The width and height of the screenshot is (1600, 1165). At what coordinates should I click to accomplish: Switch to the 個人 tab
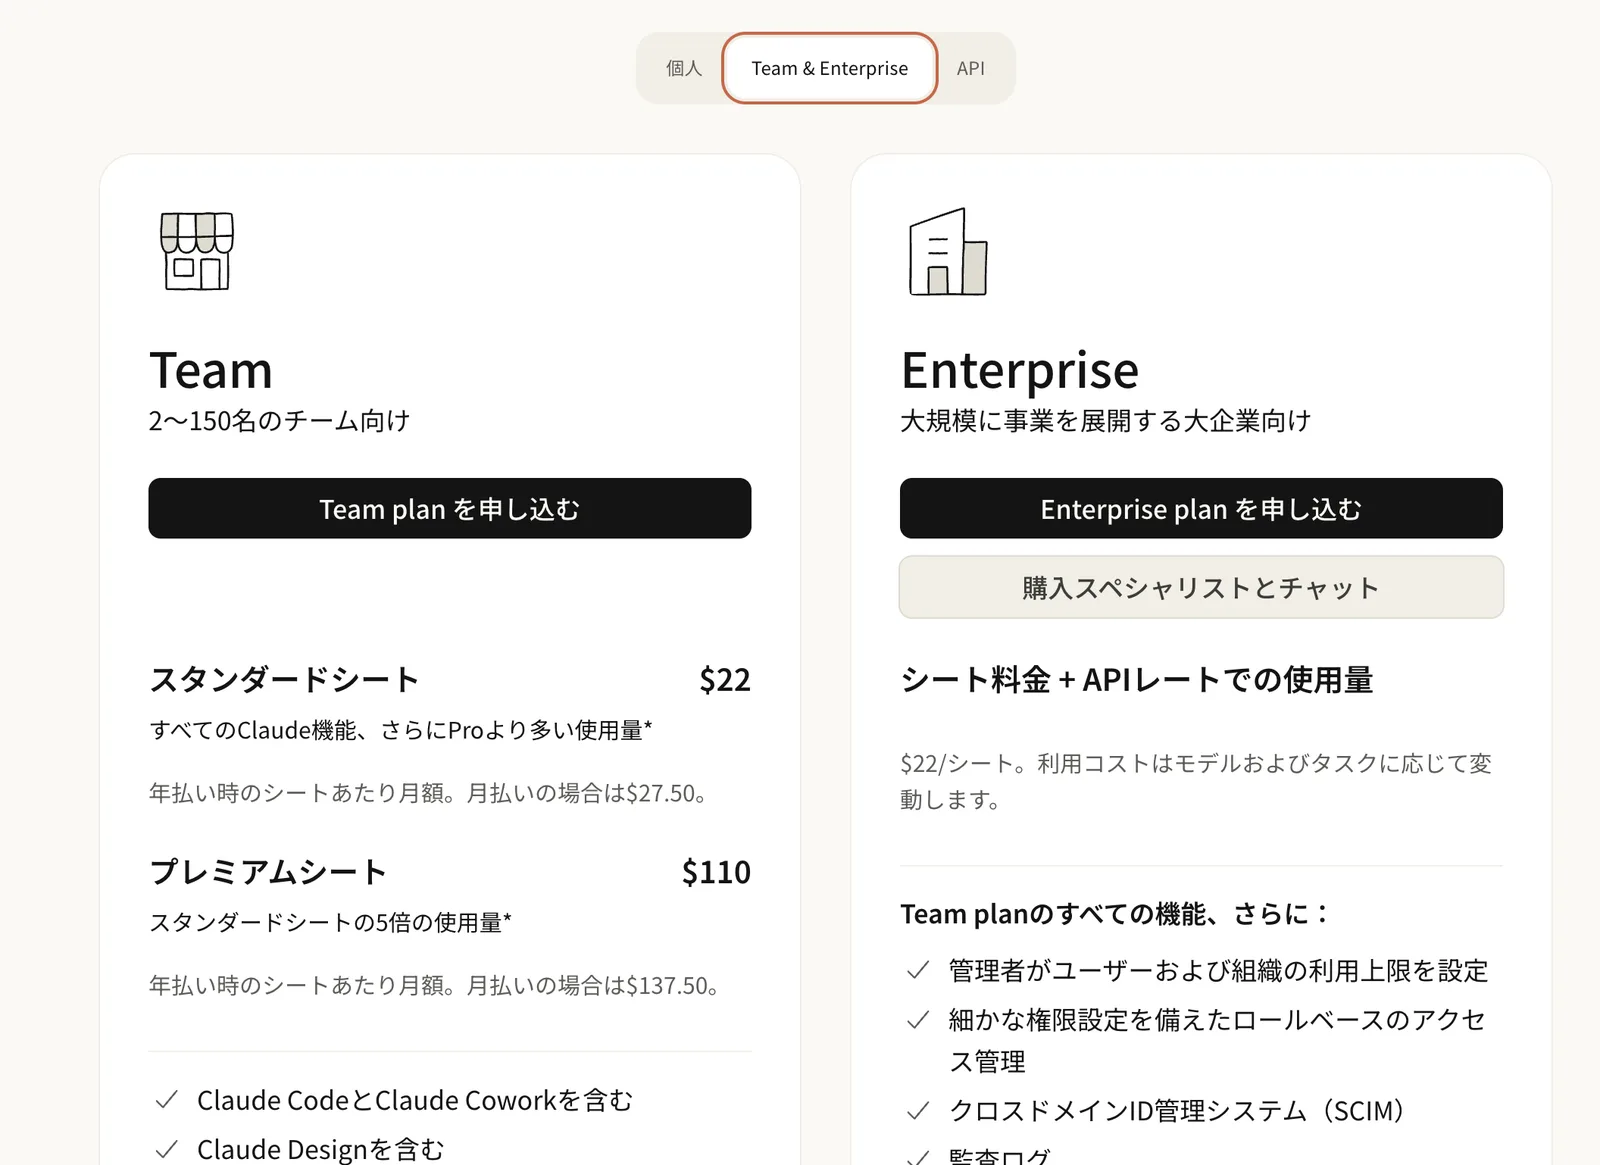684,68
